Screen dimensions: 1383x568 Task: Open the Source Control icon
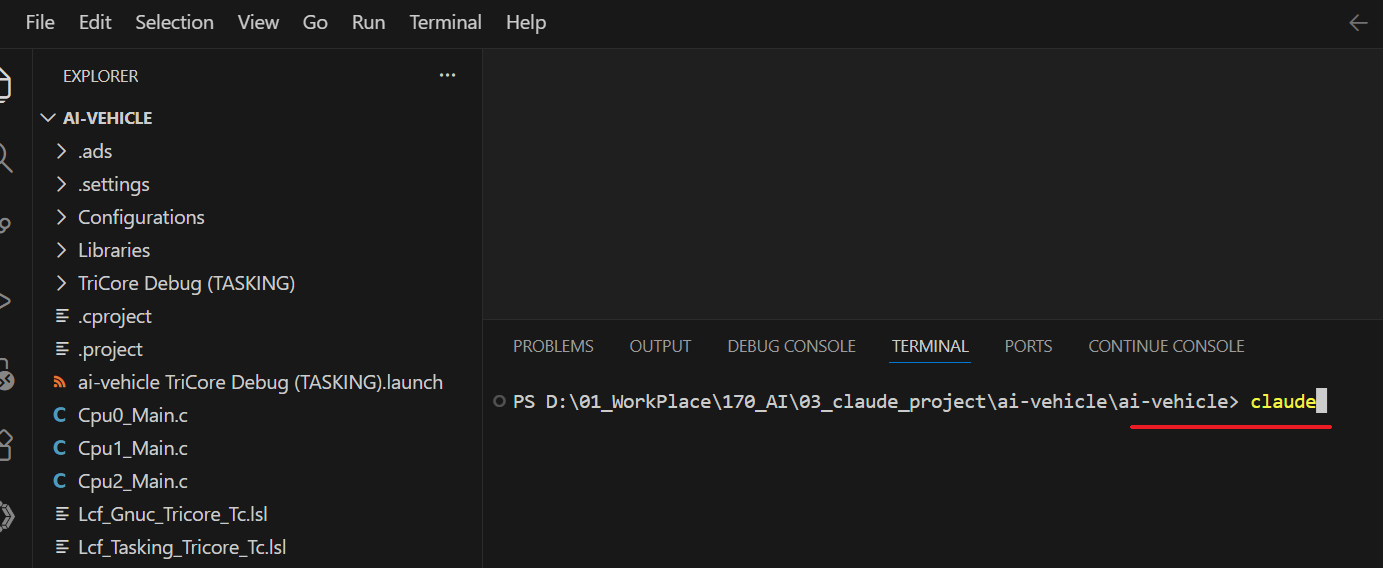(x=4, y=226)
